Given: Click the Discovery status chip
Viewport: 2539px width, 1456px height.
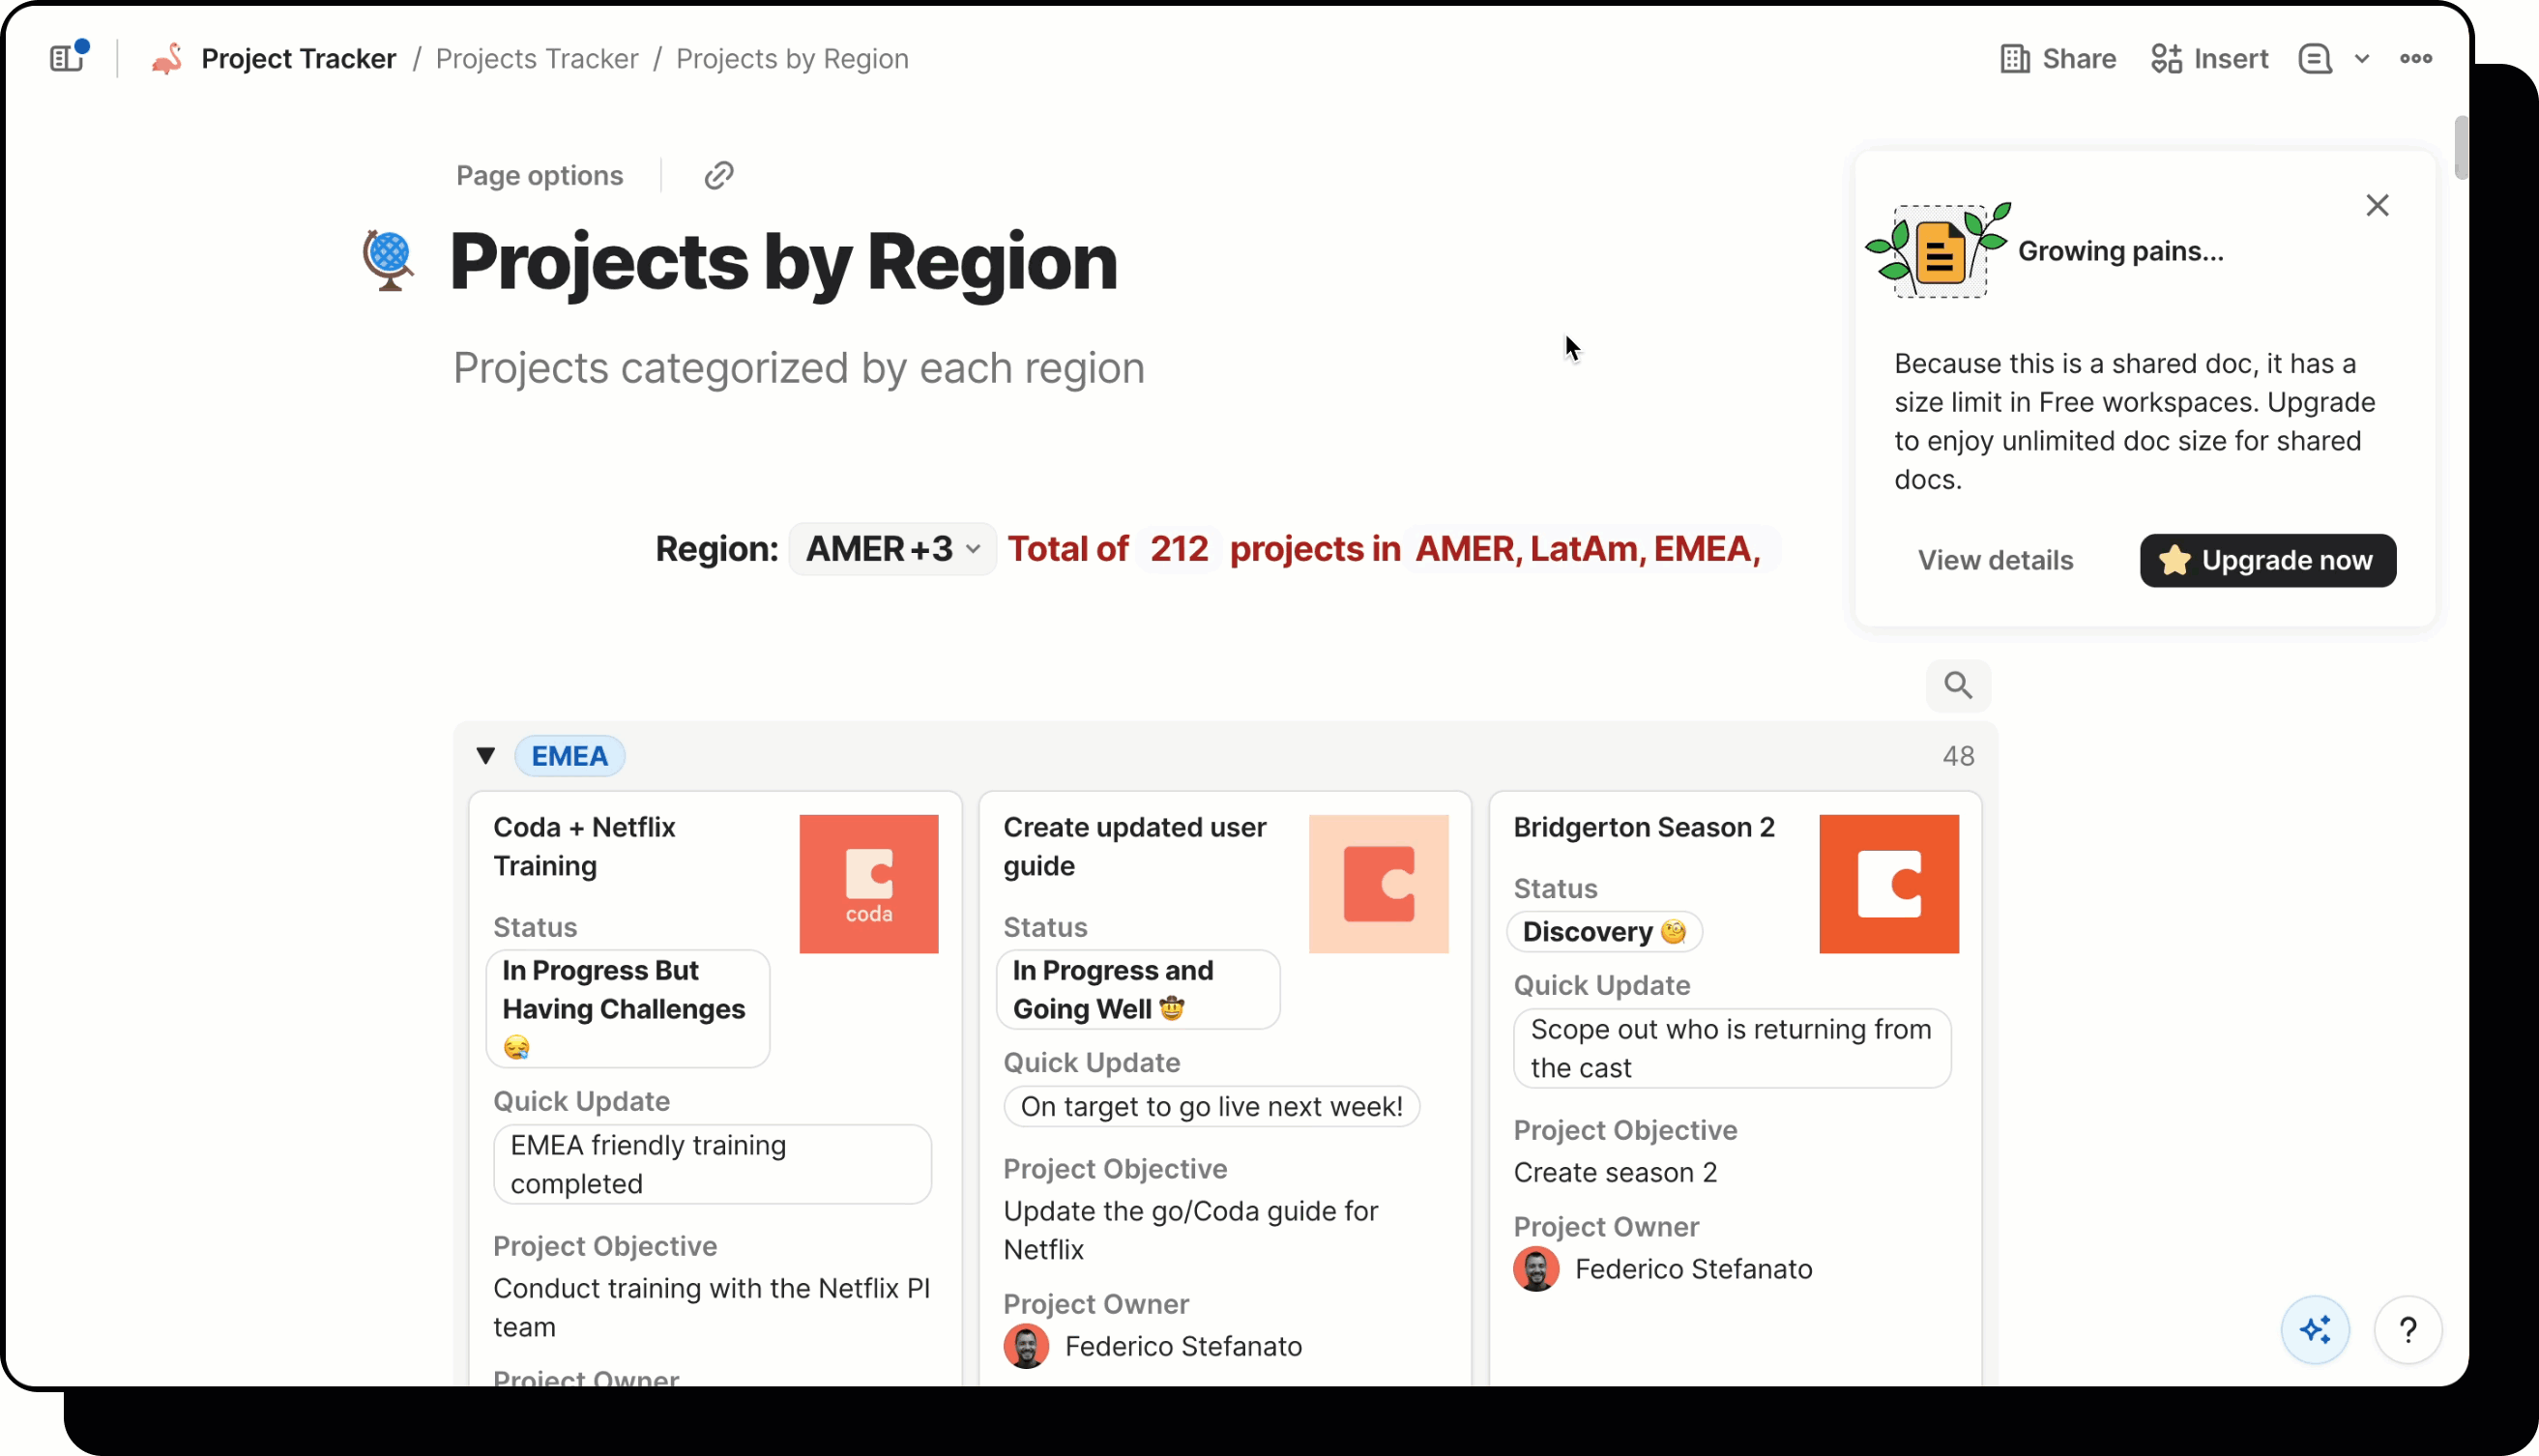Looking at the screenshot, I should pos(1603,931).
